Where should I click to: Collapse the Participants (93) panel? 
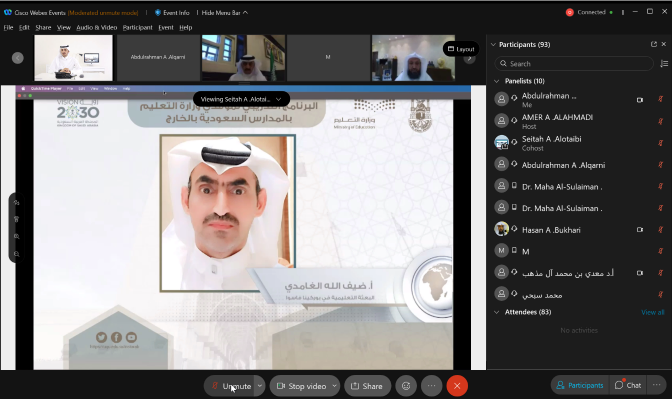[x=493, y=45]
